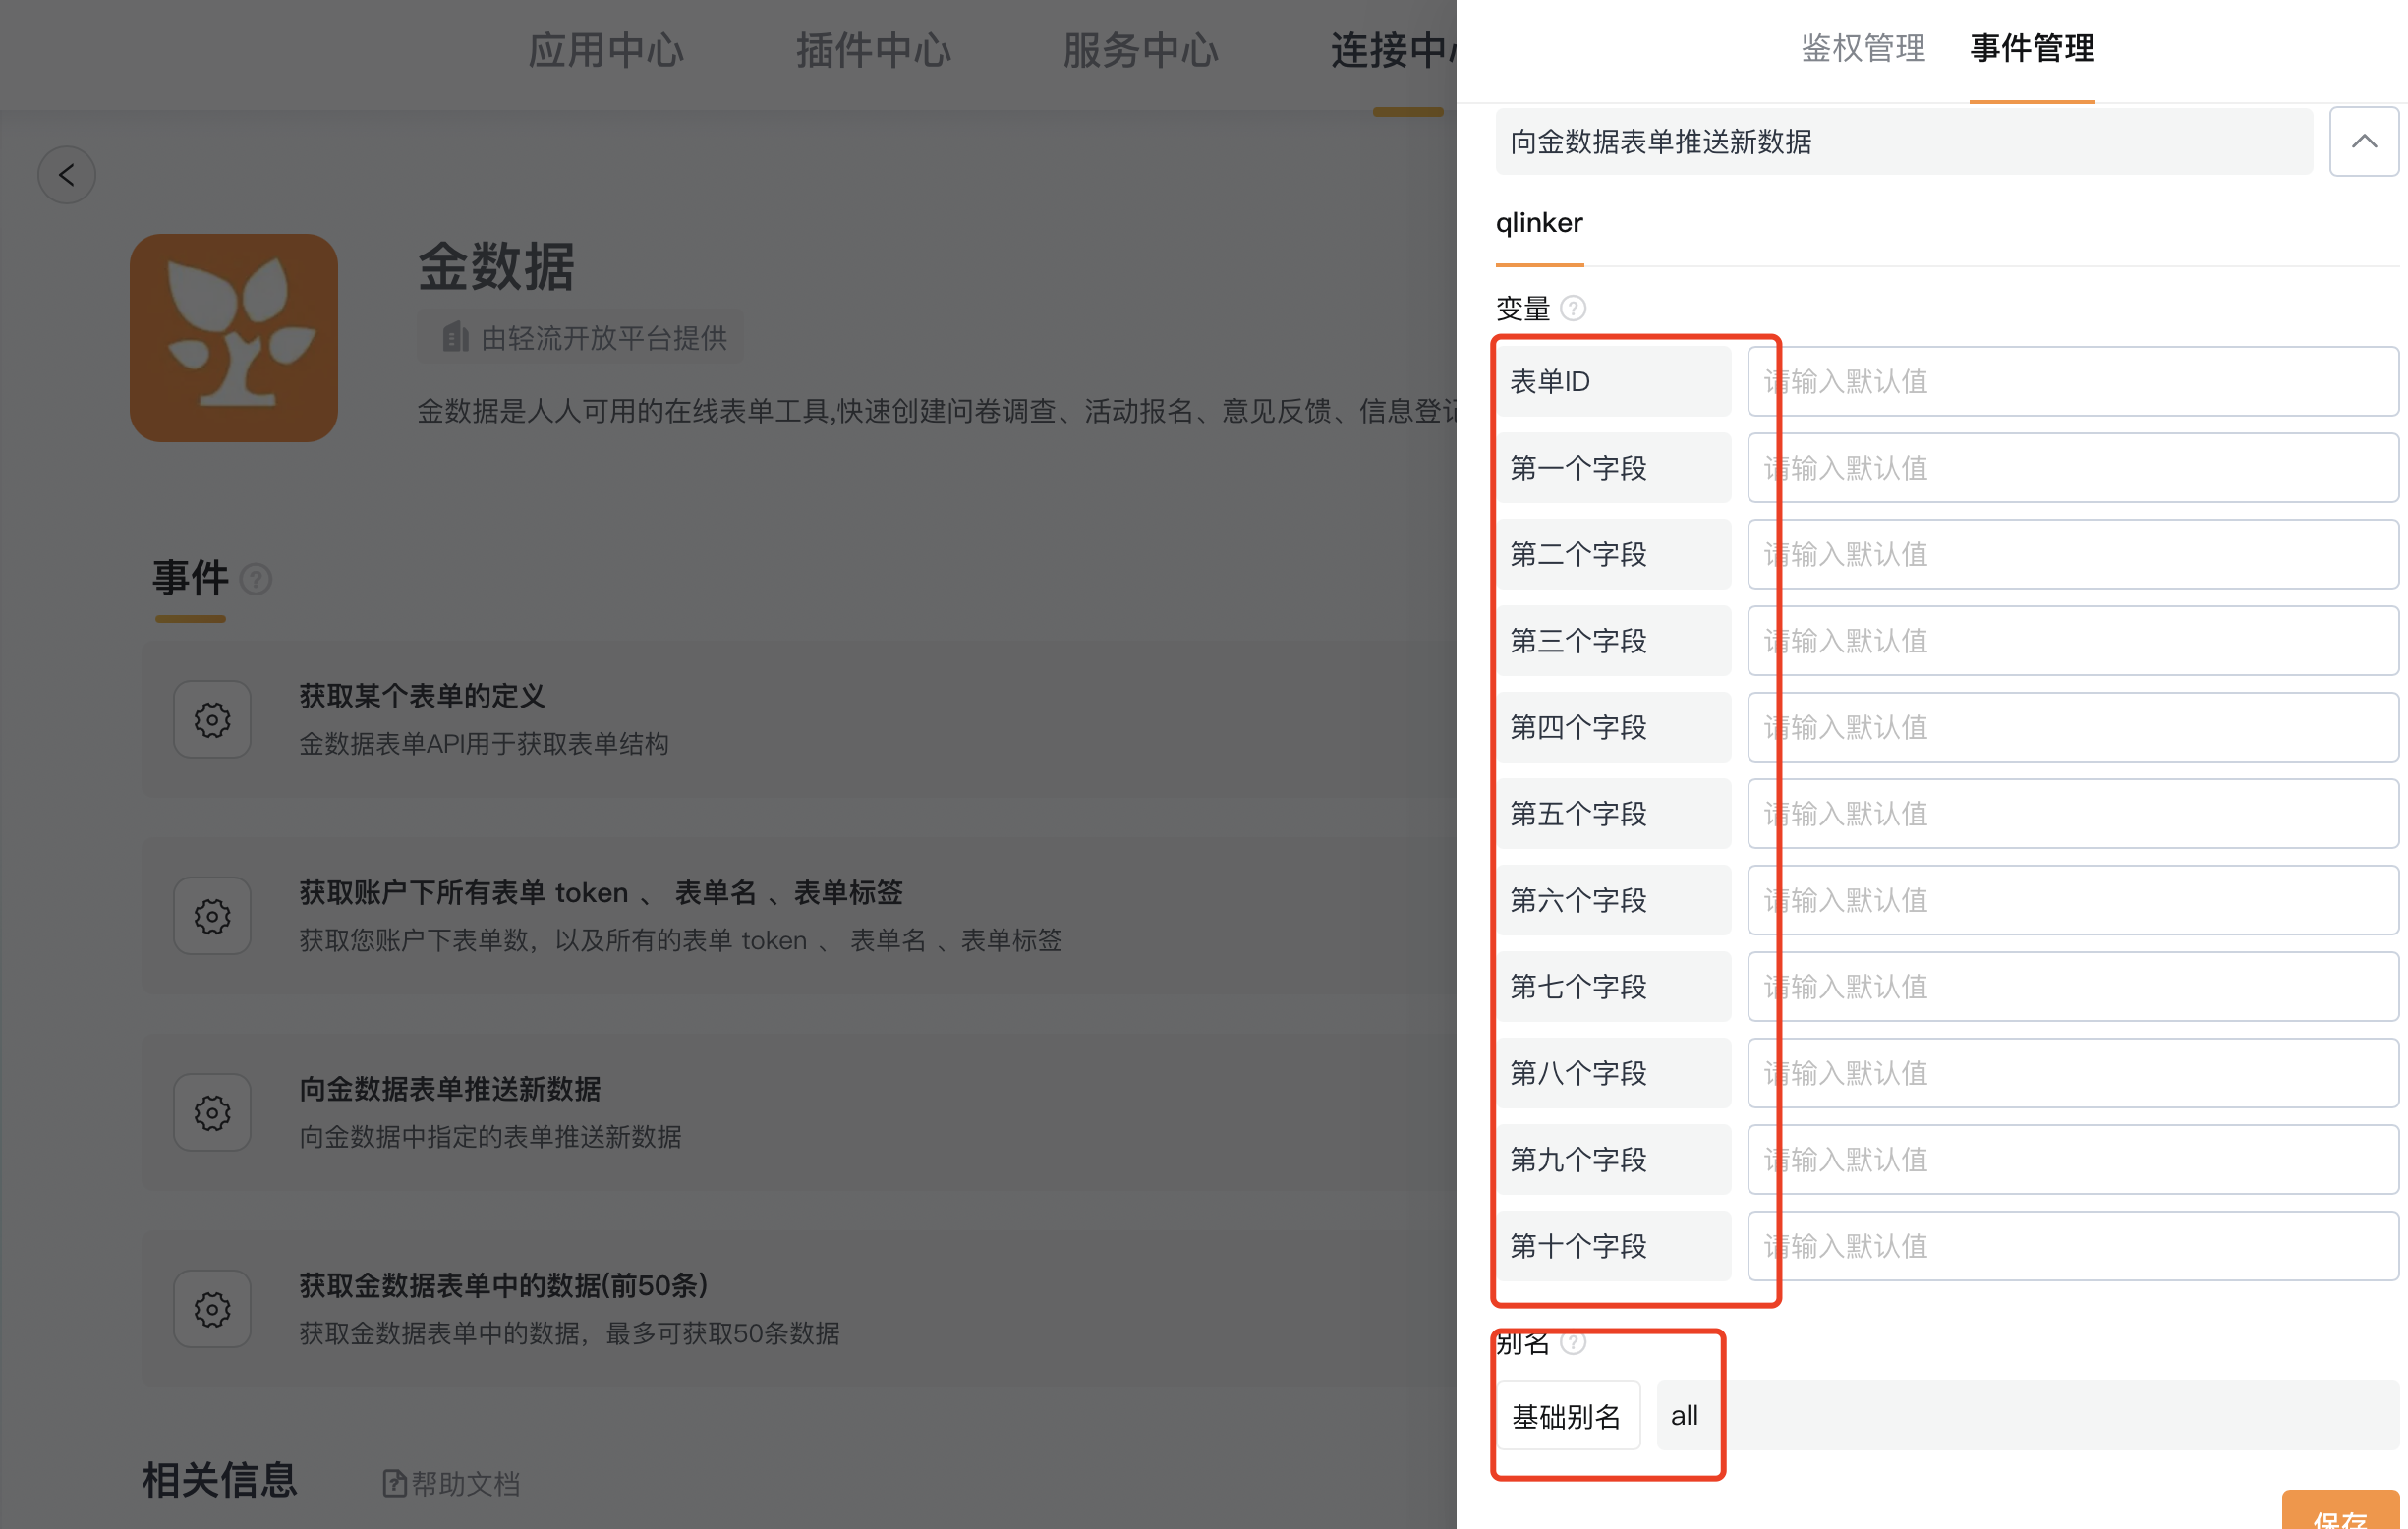Click the 保存 button

2340,1510
